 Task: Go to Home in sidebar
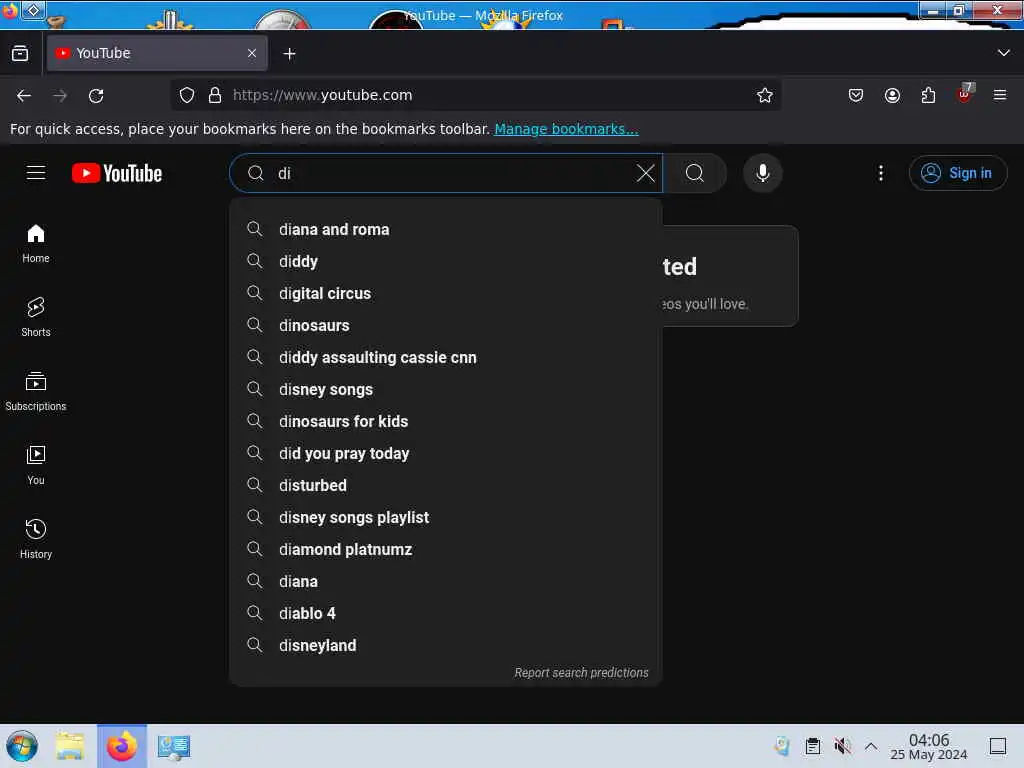(x=36, y=244)
